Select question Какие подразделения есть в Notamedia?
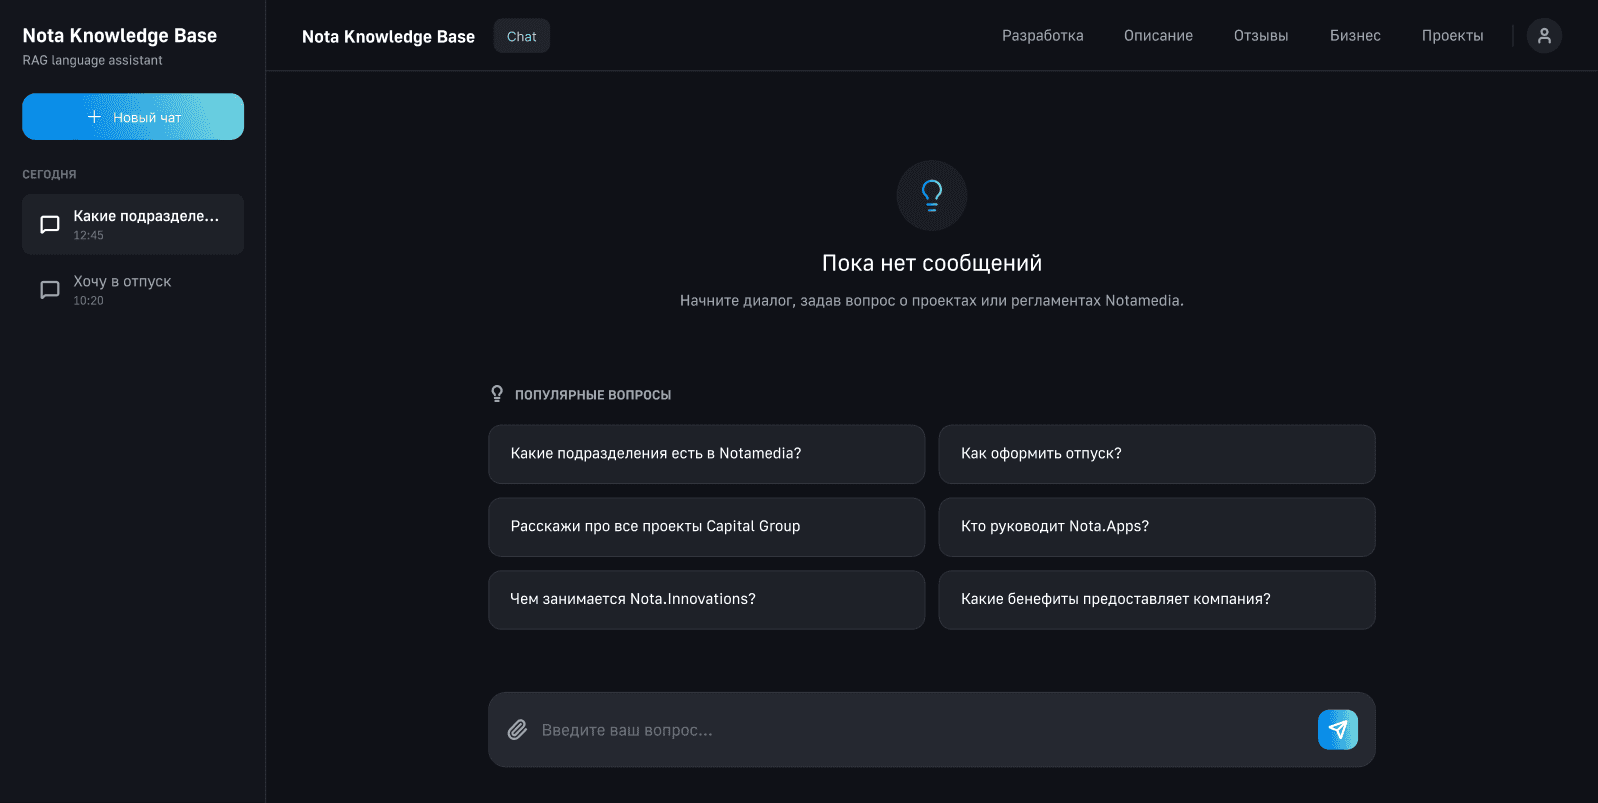 tap(706, 454)
